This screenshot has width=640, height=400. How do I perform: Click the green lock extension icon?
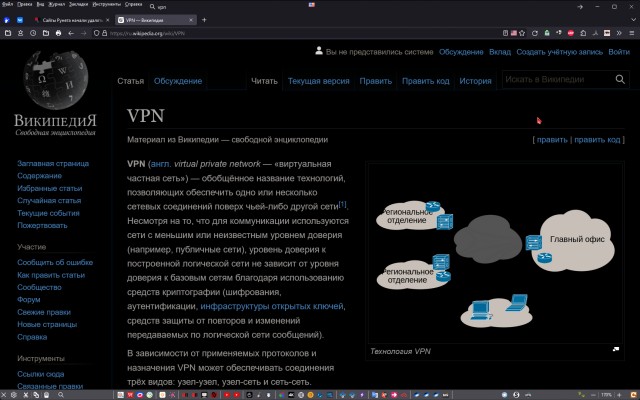click(547, 33)
